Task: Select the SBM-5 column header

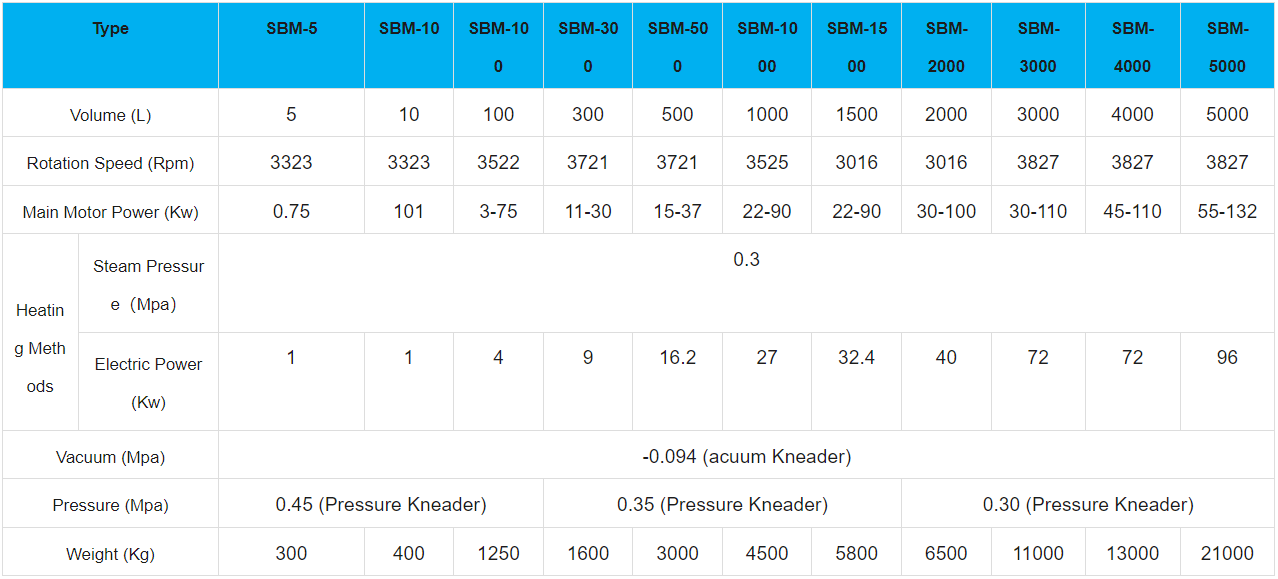Action: pos(292,29)
